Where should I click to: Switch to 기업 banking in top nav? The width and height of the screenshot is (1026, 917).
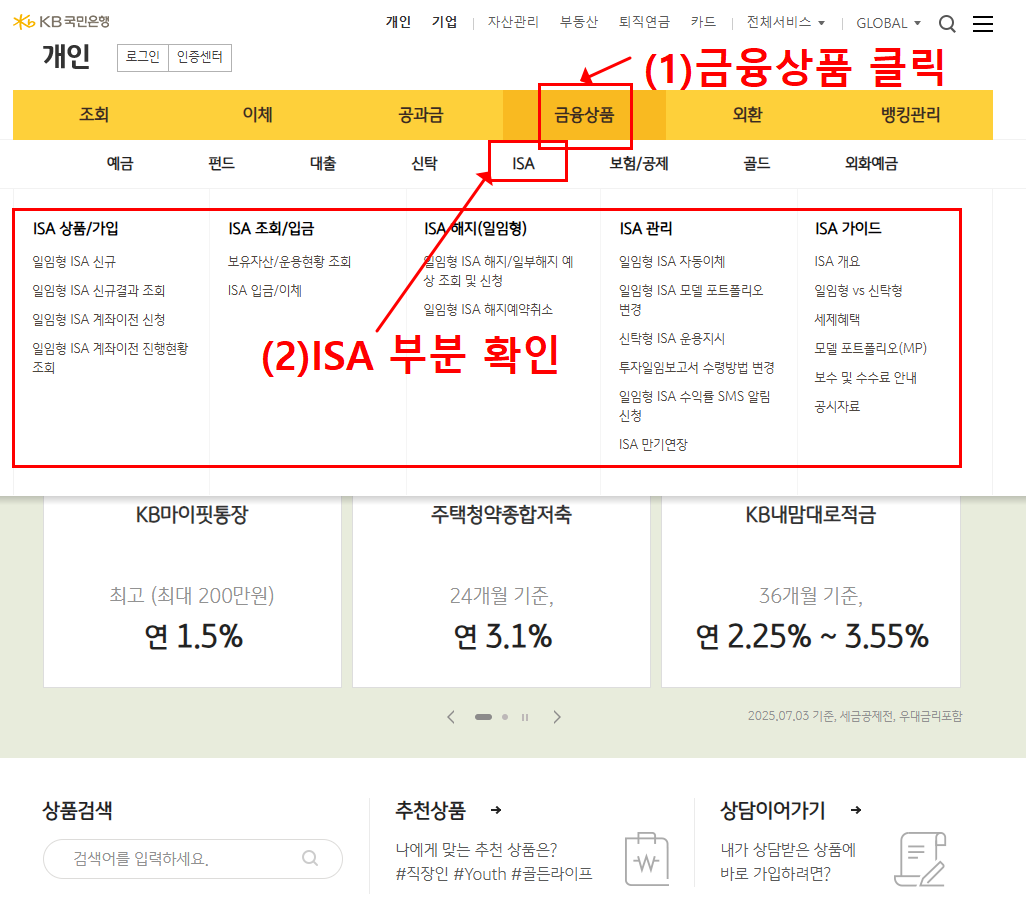pyautogui.click(x=444, y=22)
